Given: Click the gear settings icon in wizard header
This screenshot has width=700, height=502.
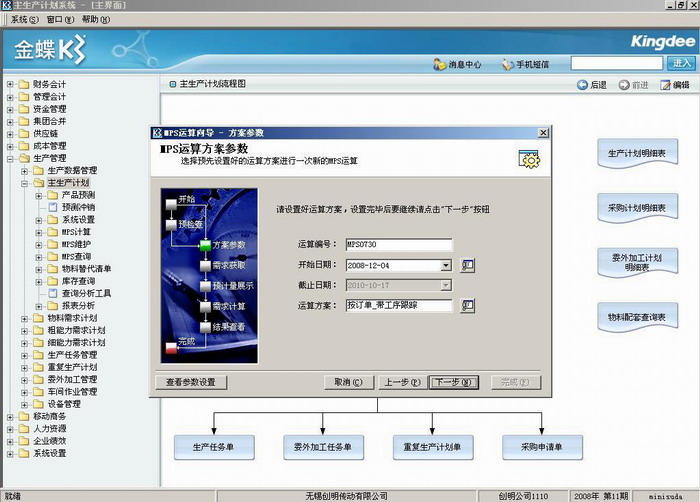Looking at the screenshot, I should click(529, 159).
